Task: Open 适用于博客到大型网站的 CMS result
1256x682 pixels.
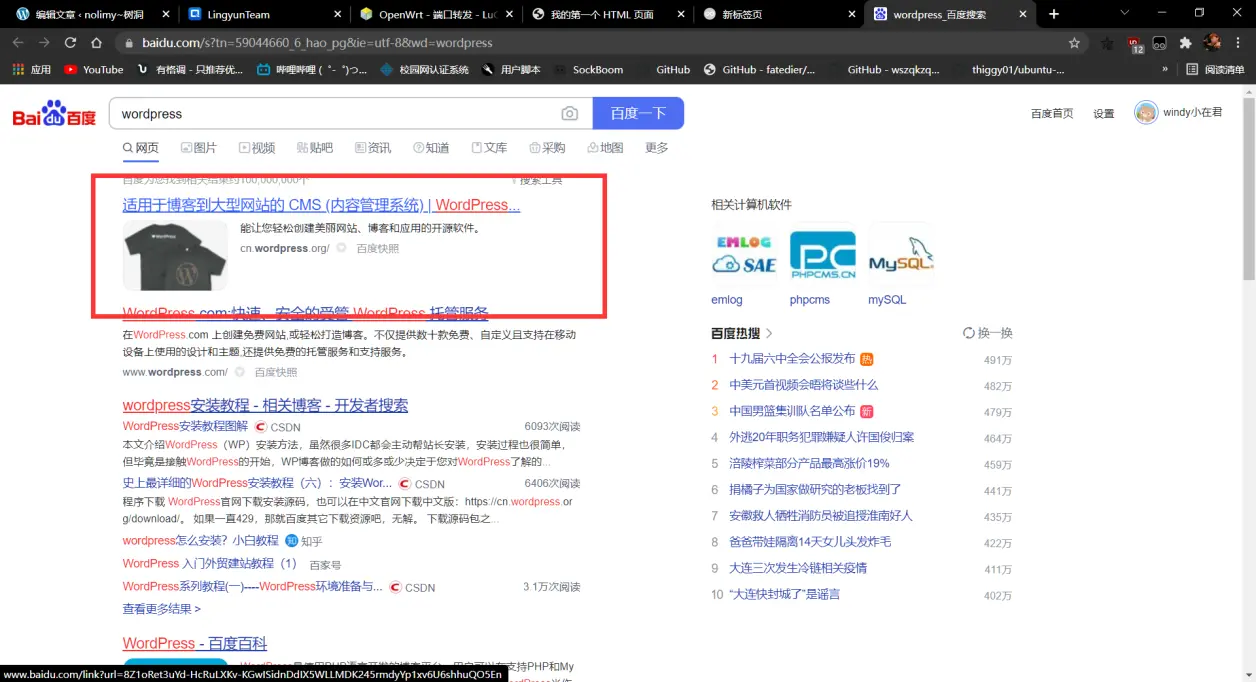Action: coord(321,205)
